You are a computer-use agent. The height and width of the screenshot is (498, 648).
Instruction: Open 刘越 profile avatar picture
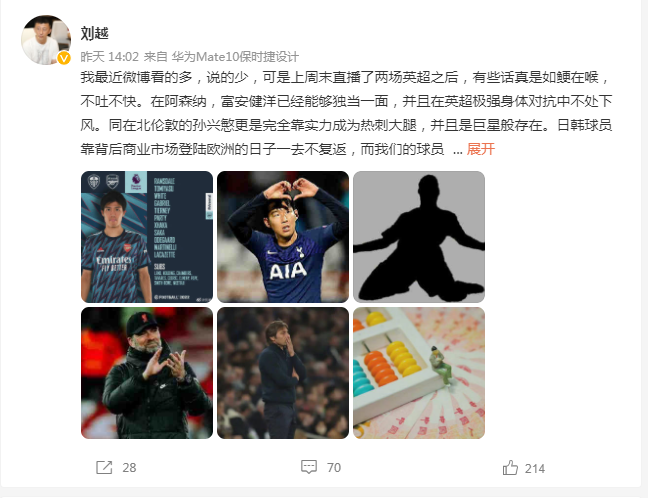tap(46, 40)
